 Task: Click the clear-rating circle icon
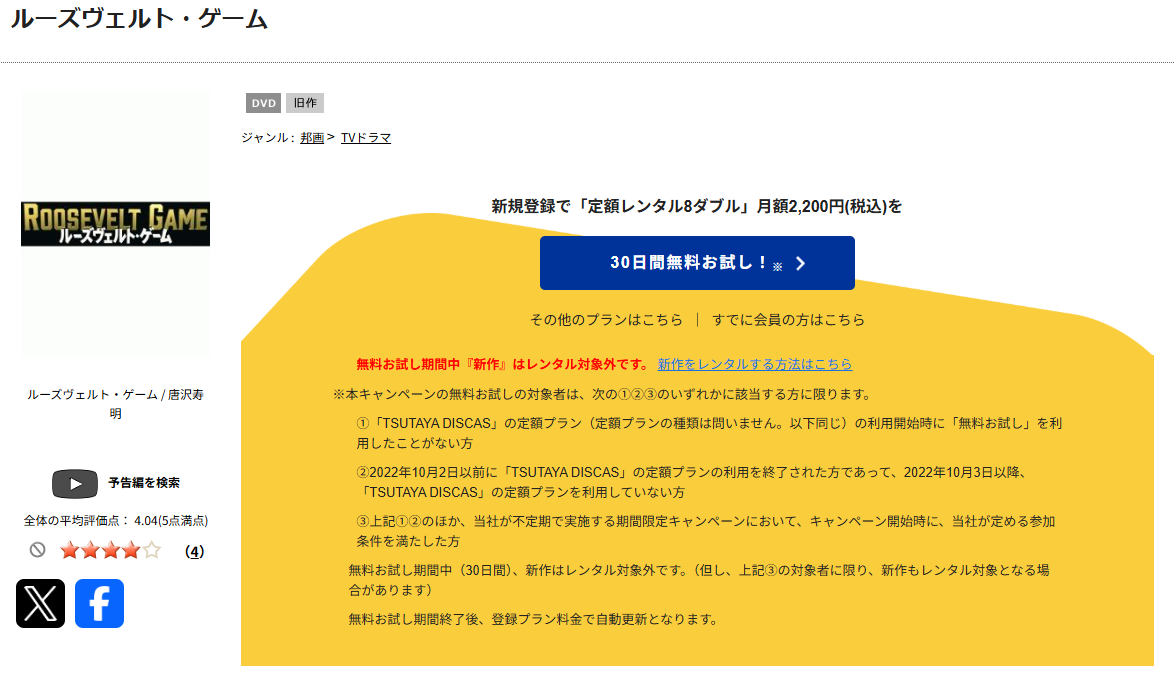tap(37, 550)
